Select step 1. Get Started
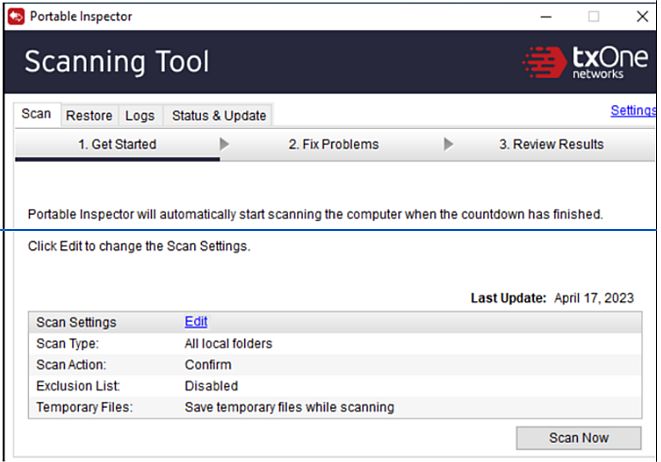 tap(117, 144)
